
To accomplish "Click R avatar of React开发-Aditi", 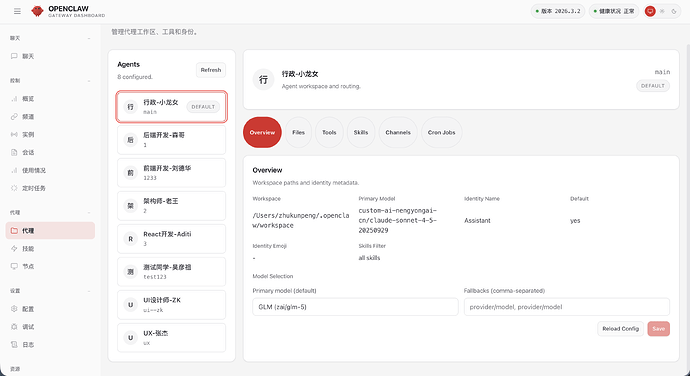I will click(x=130, y=239).
